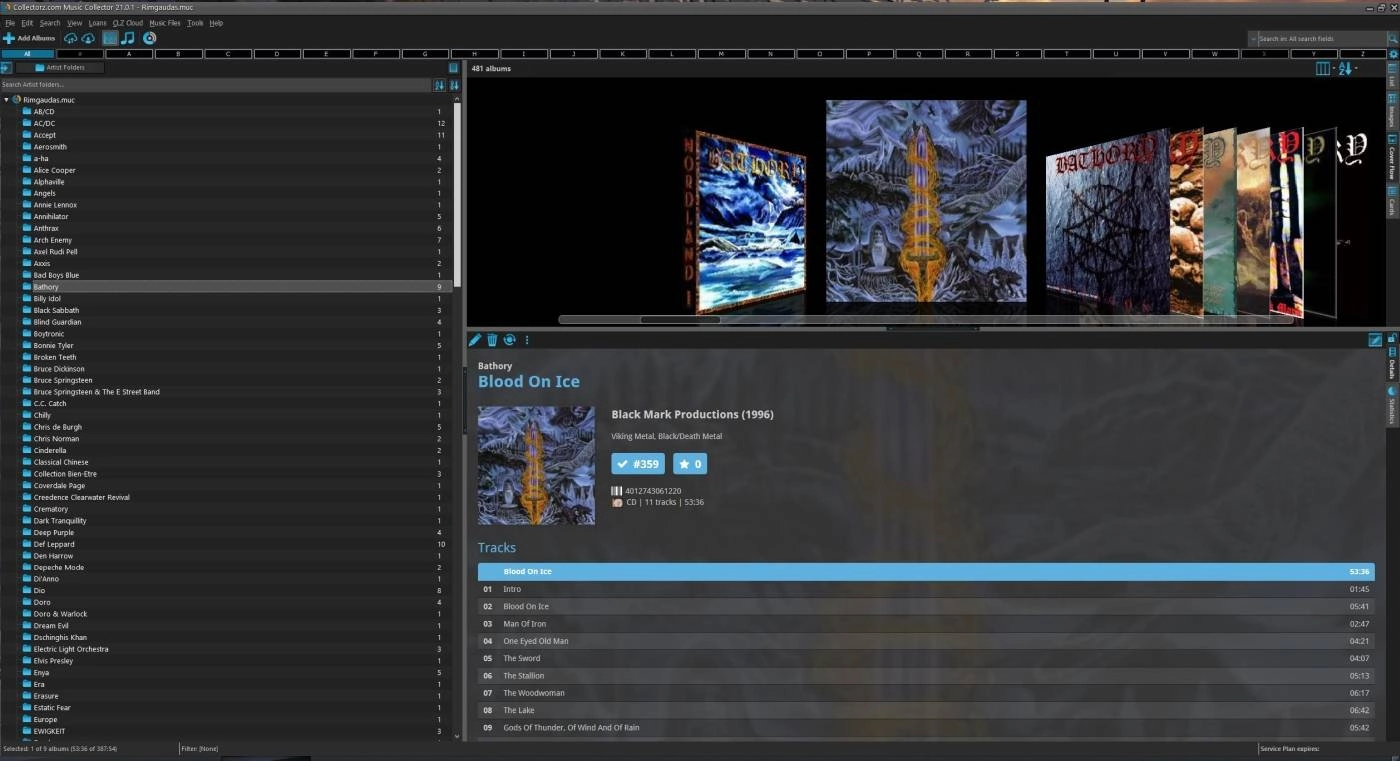Open the search-in fields dropdown arrow
The width and height of the screenshot is (1400, 761).
[x=1254, y=39]
